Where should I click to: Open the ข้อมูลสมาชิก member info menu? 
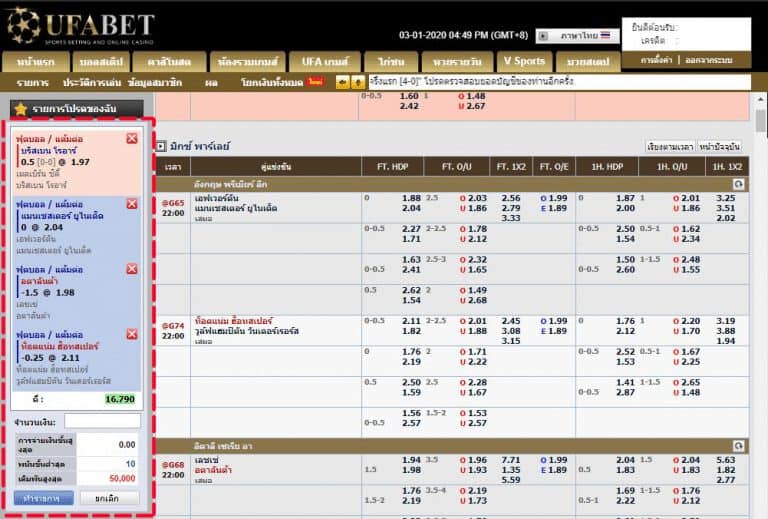155,83
